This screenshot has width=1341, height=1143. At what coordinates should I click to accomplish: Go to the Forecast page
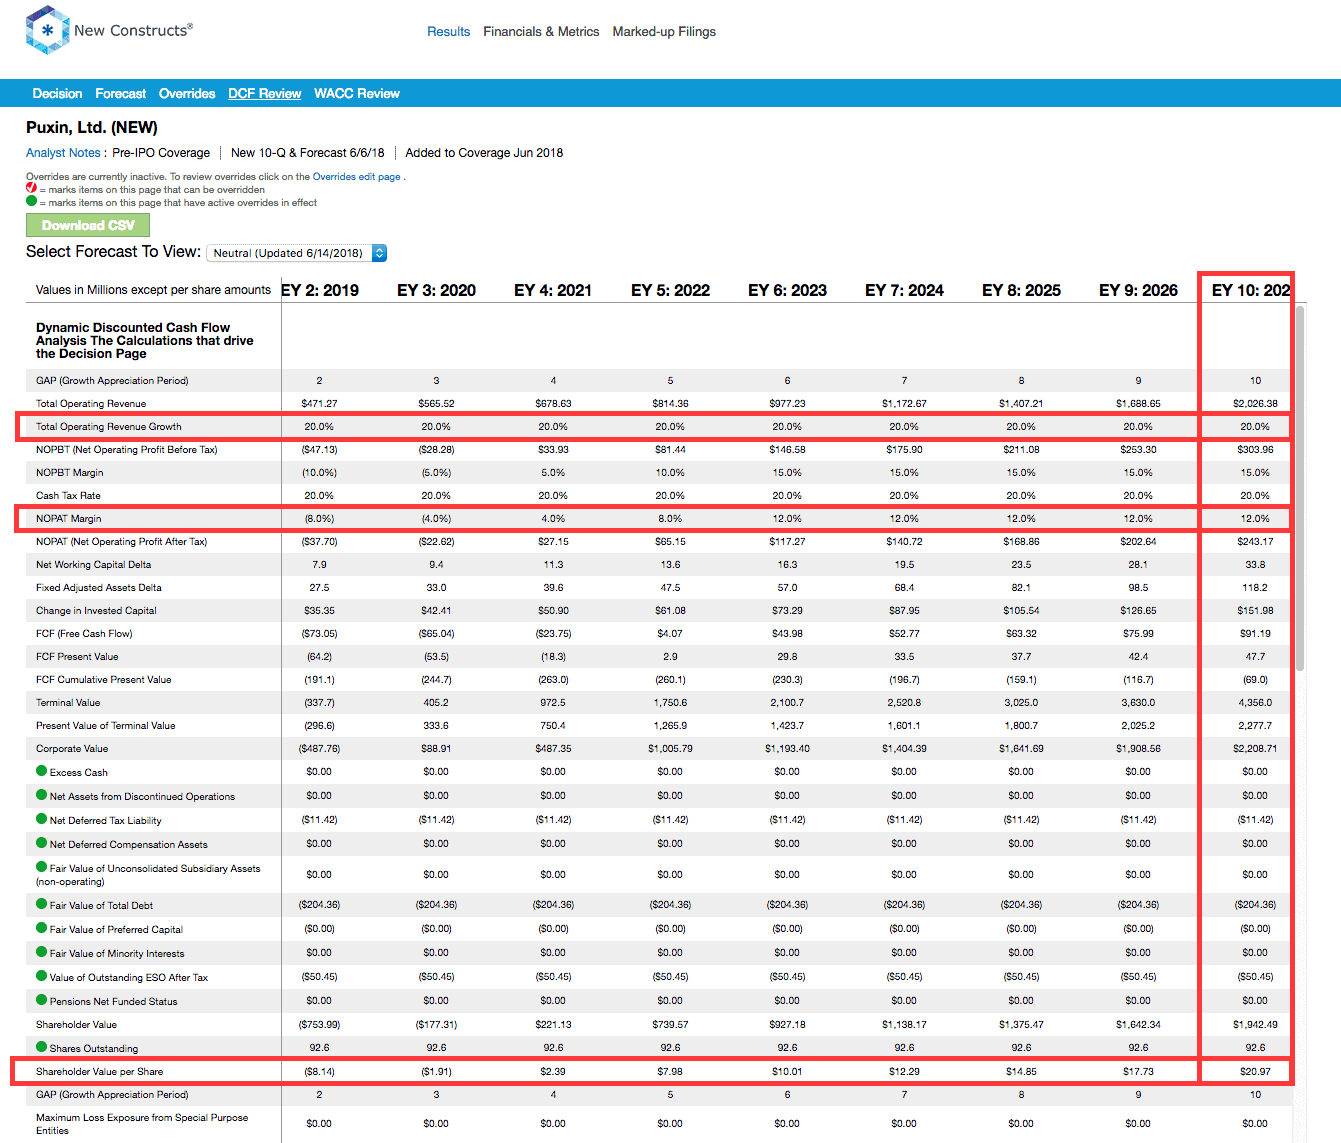click(x=120, y=93)
